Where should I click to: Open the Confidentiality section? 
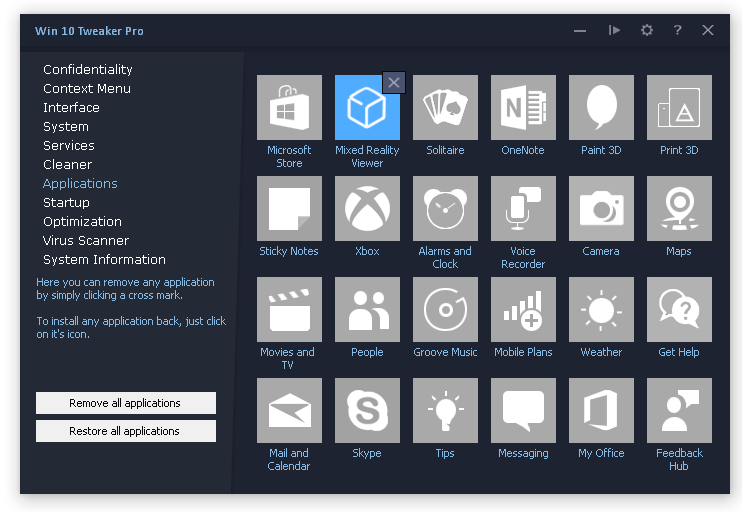(x=88, y=70)
